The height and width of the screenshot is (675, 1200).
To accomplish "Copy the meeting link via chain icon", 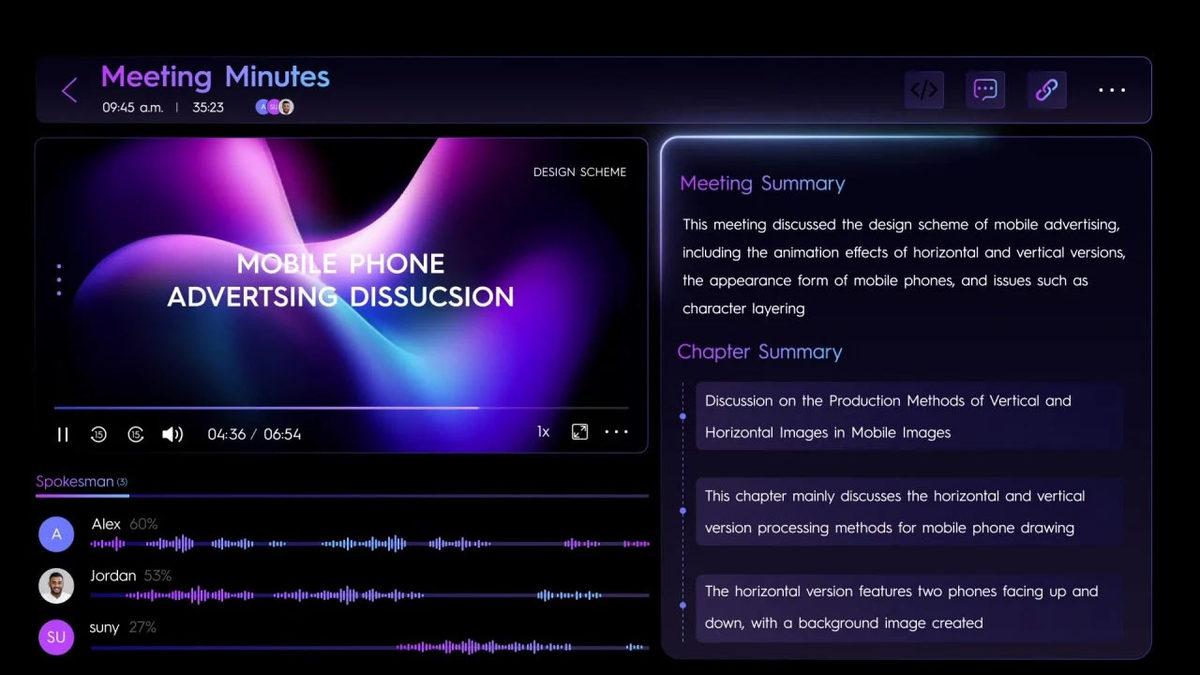I will point(1046,90).
